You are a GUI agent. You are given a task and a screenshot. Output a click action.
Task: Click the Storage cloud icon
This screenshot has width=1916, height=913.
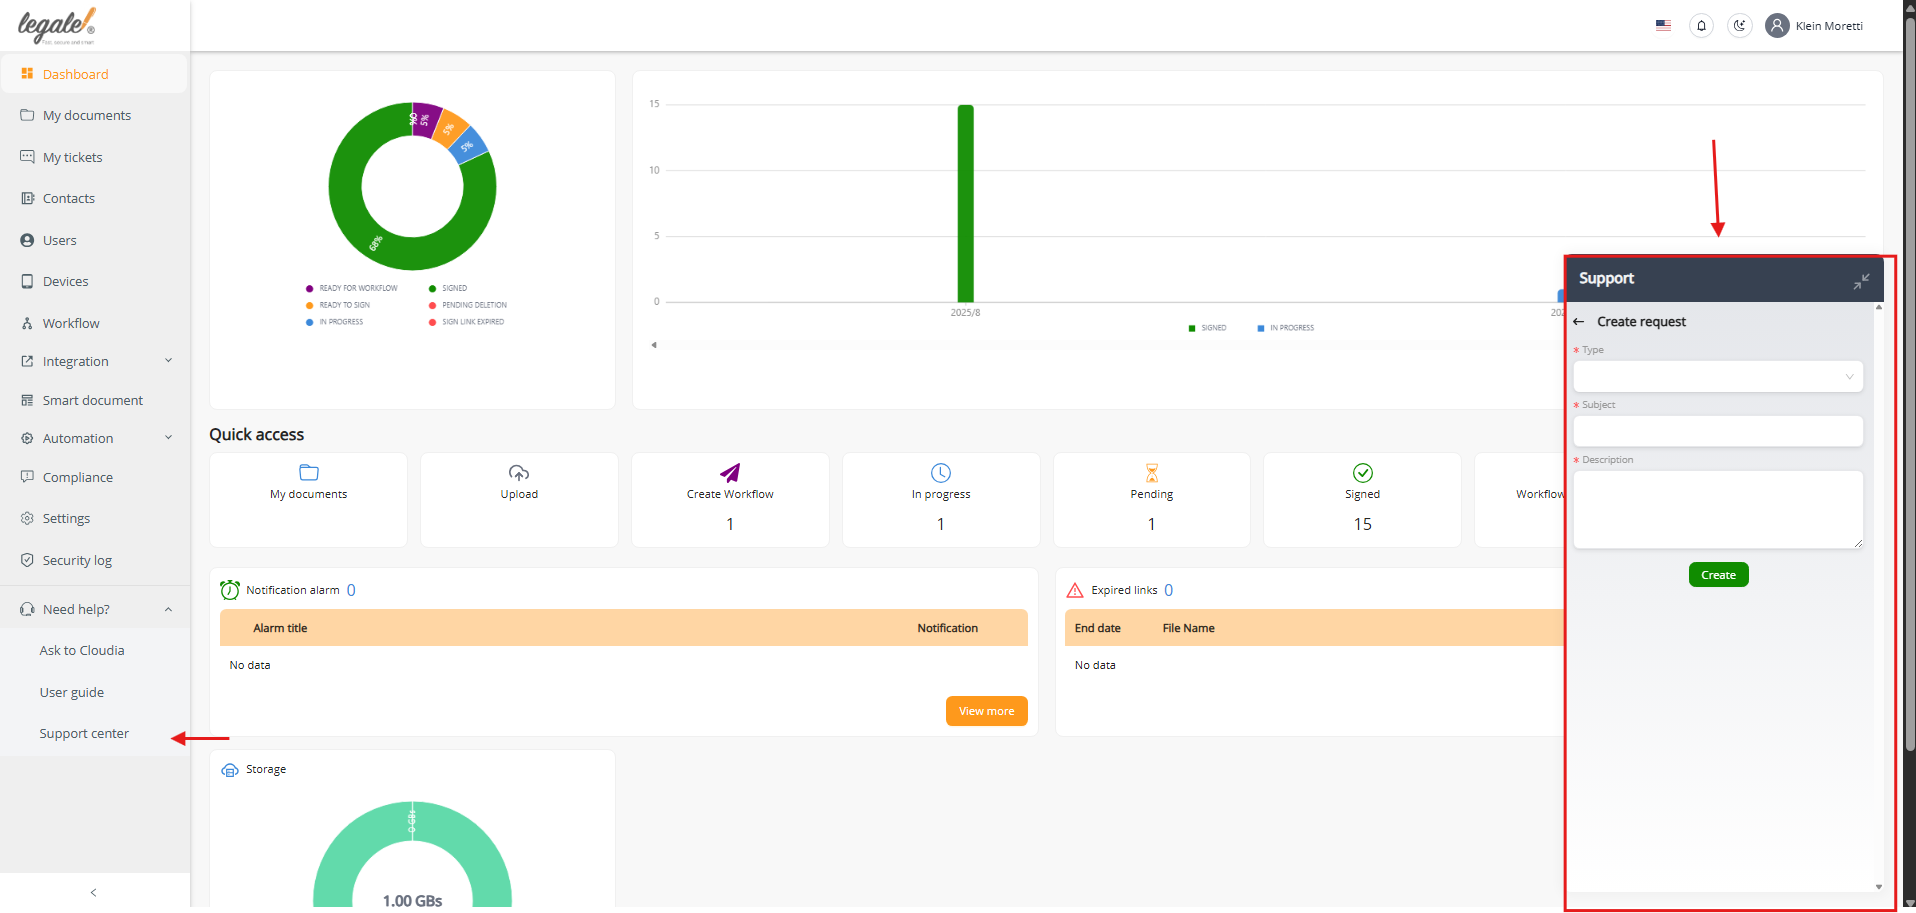tap(230, 770)
